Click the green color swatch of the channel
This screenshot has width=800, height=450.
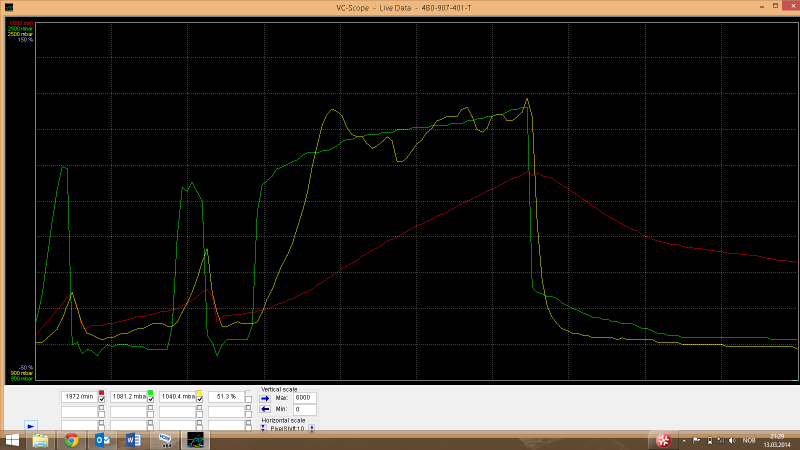pos(151,392)
